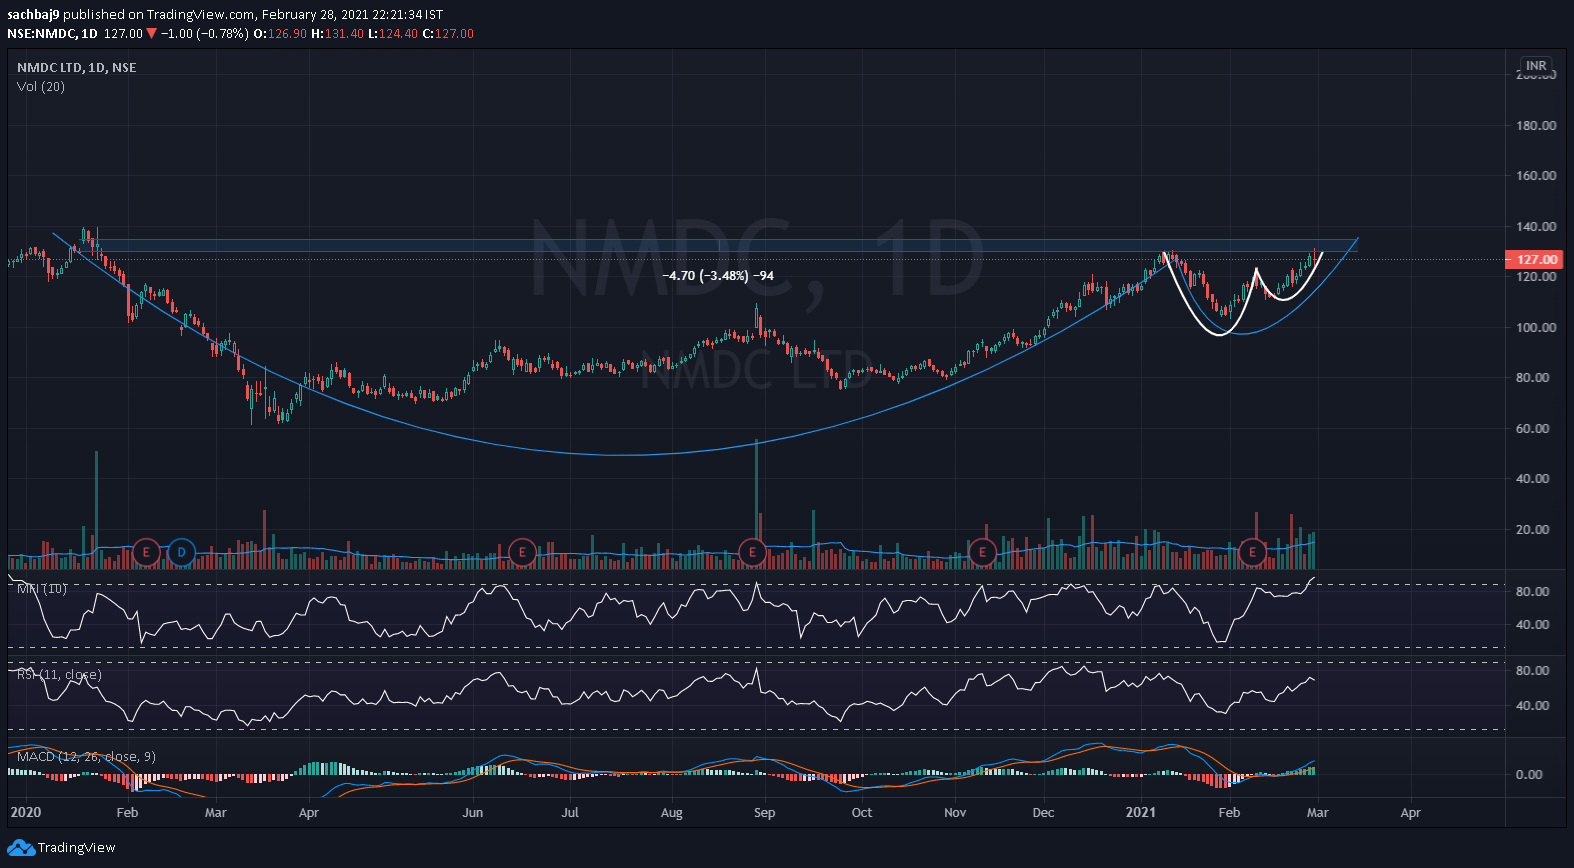Click the 2020 label on time axis
Viewport: 1574px width, 868px height.
click(25, 812)
